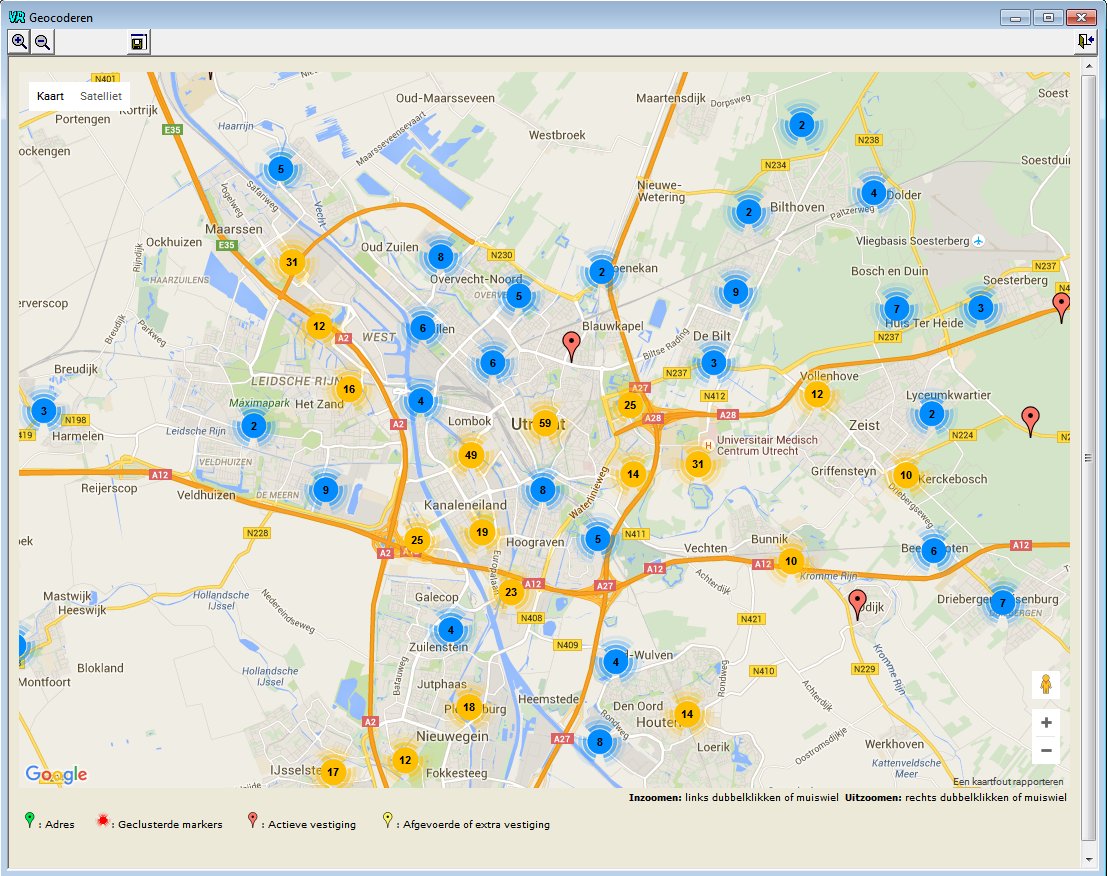Click the scrollbar down arrow
1108x876 pixels.
point(1088,860)
